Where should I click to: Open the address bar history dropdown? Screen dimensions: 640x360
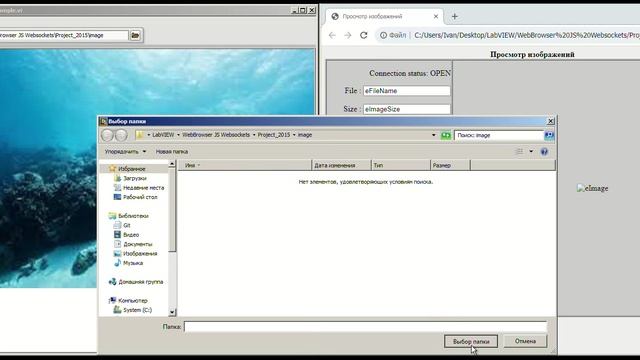click(x=433, y=135)
